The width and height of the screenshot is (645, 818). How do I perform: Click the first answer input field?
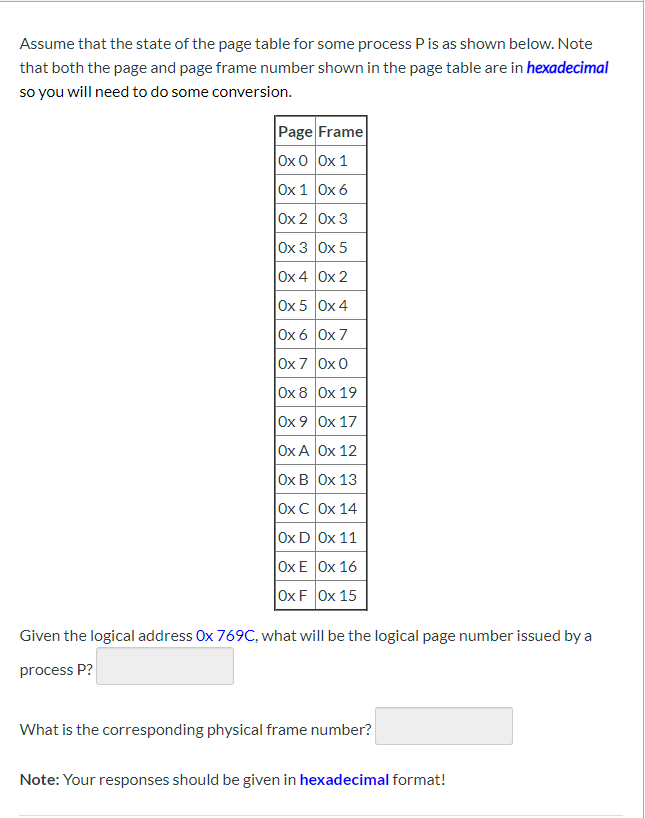click(164, 665)
